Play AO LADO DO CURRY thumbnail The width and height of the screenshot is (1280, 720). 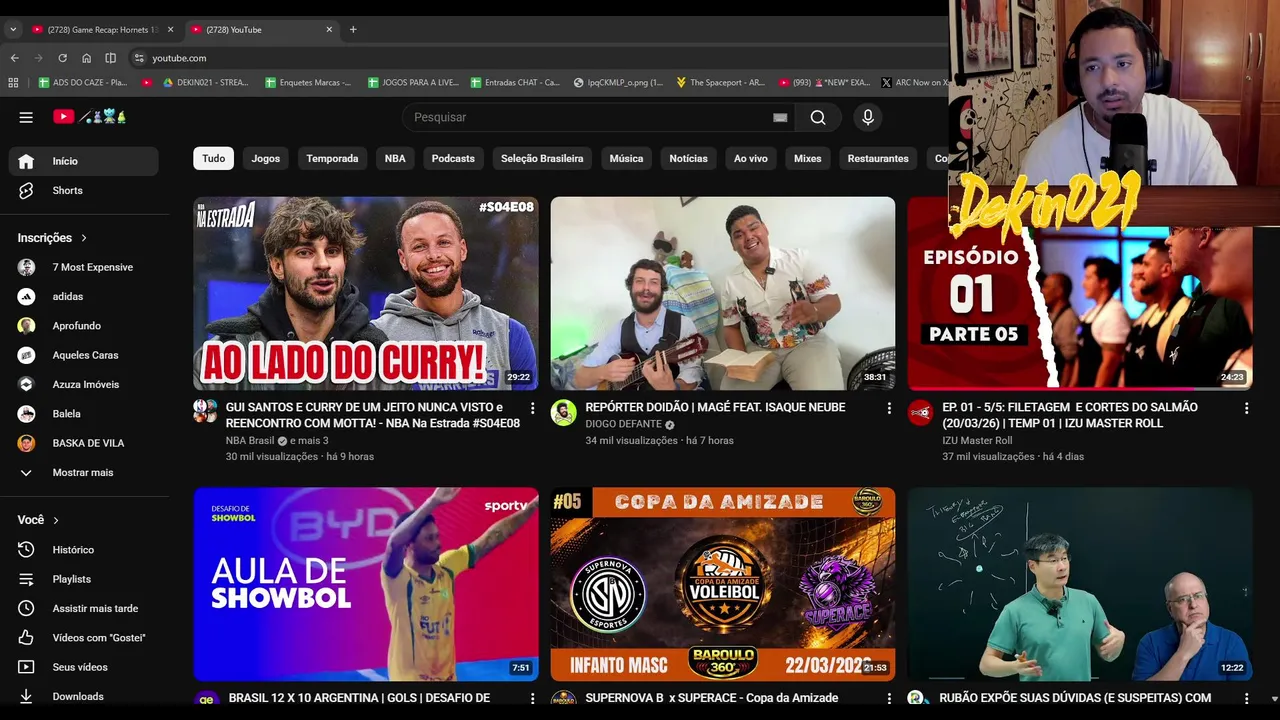[x=366, y=293]
